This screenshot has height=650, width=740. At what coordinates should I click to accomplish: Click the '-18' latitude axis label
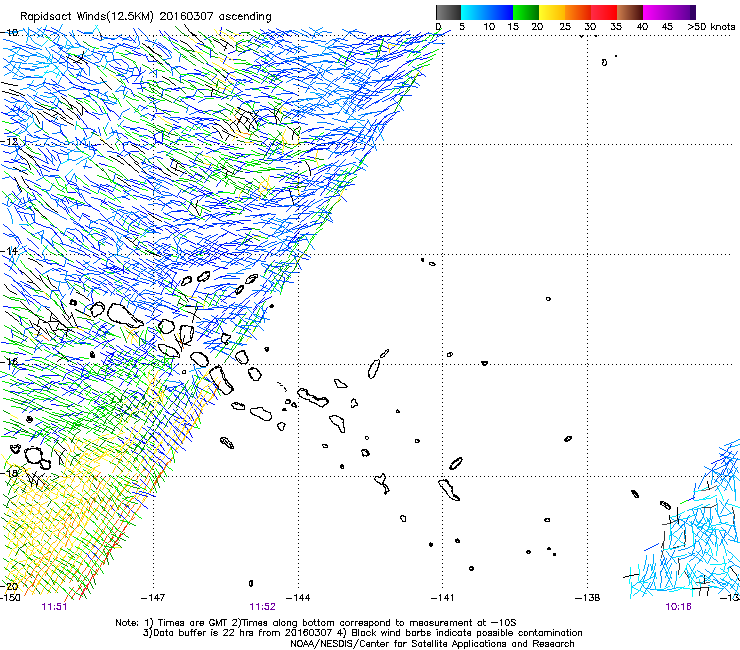[x=9, y=473]
